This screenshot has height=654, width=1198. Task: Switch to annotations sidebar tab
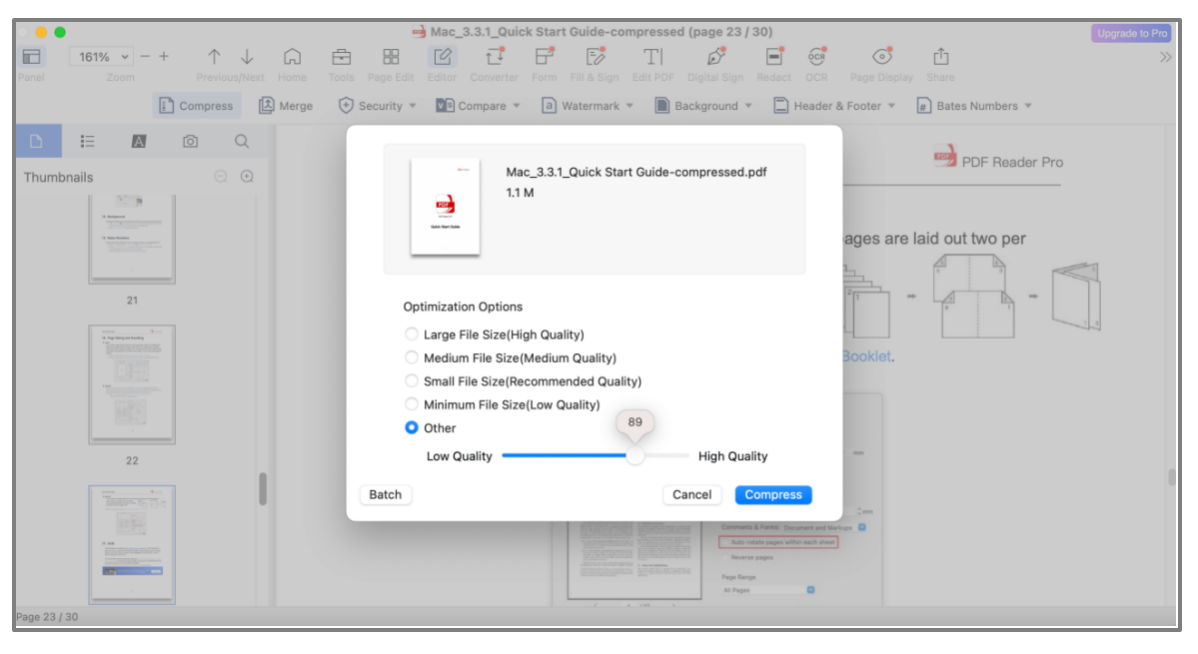(138, 141)
